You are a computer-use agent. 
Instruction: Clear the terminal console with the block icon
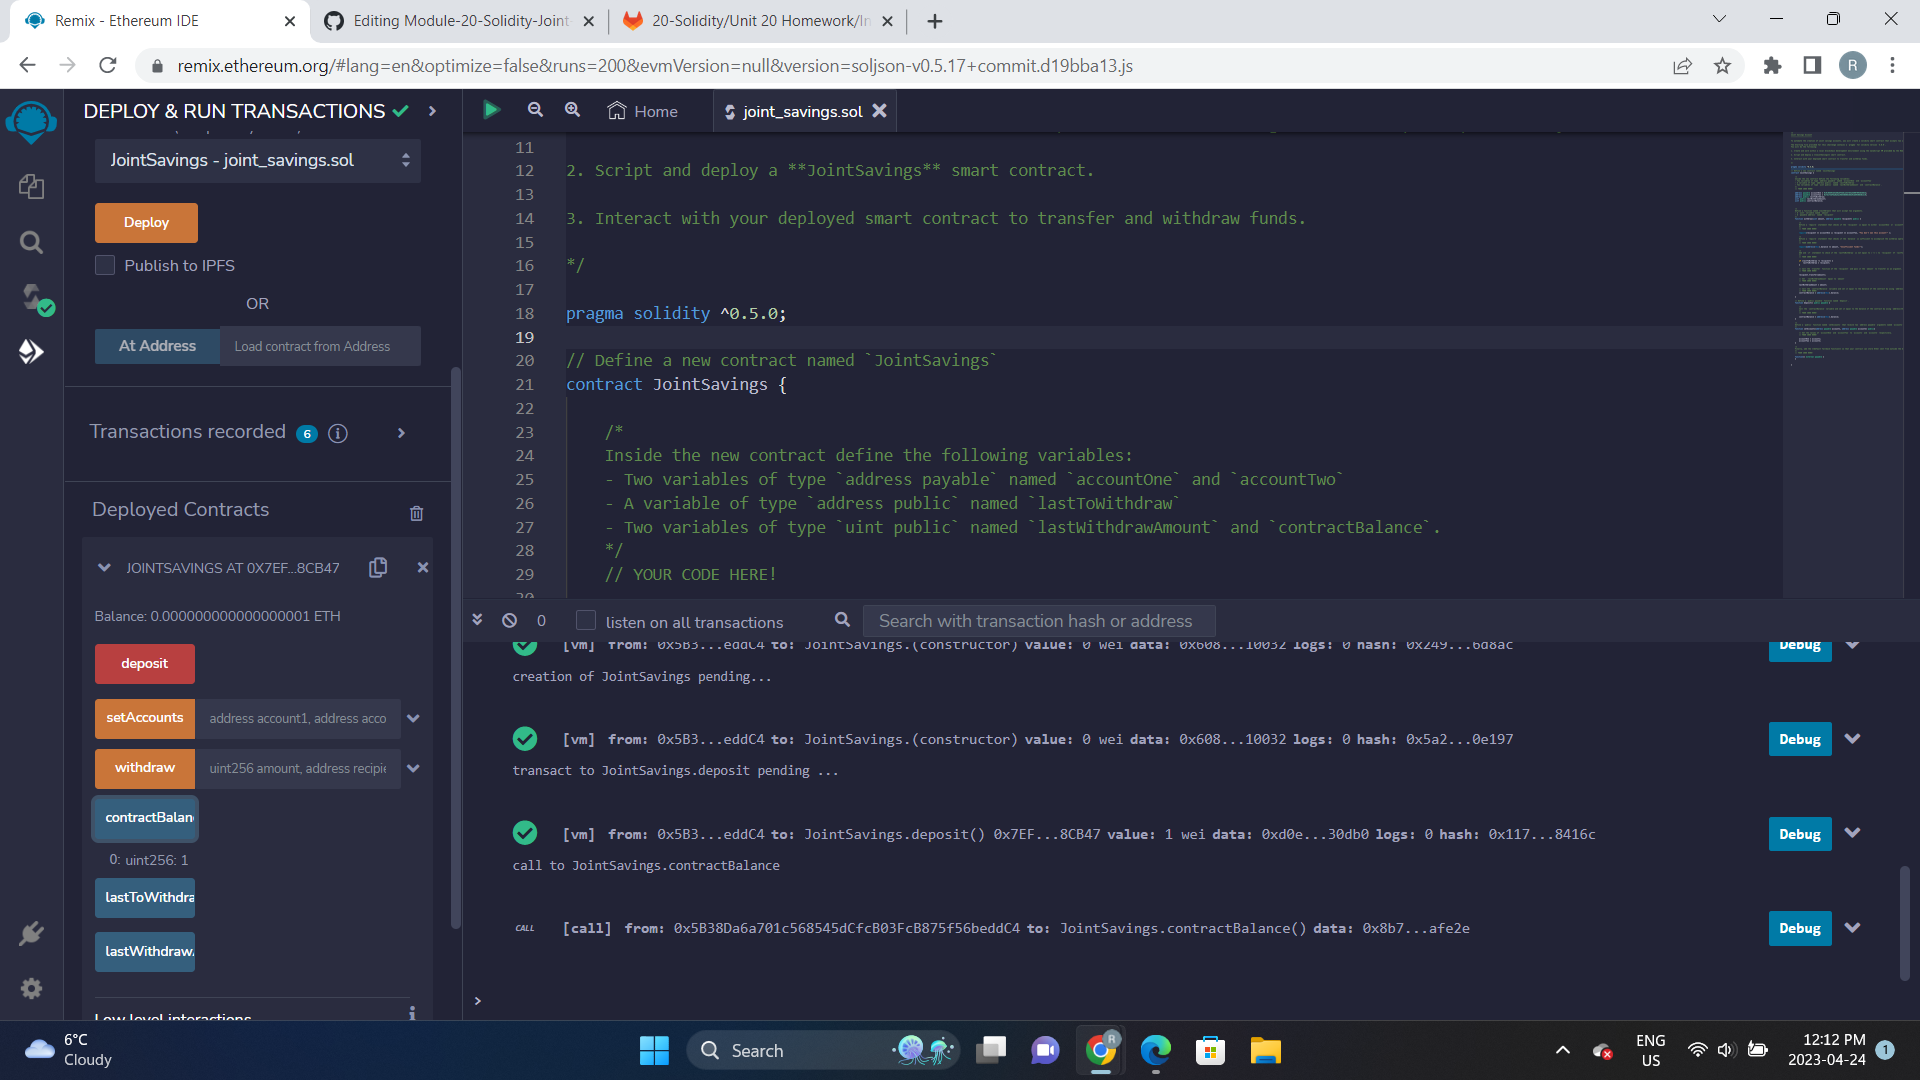tap(508, 620)
